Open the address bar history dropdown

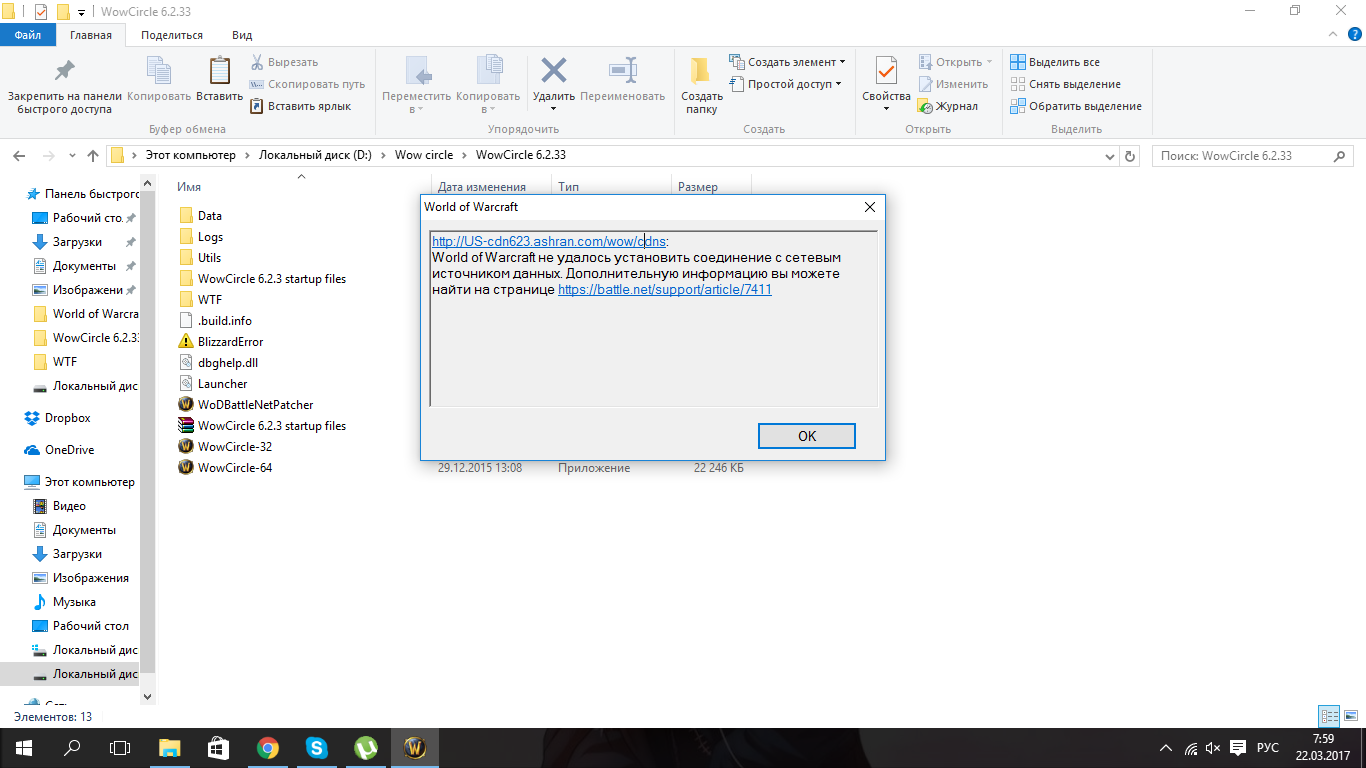tap(1109, 156)
